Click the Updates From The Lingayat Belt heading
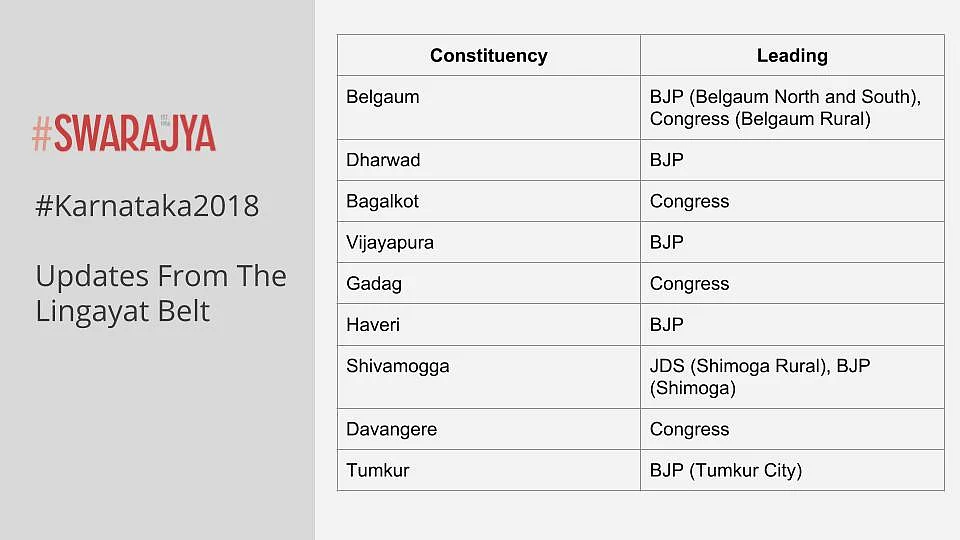The image size is (960, 540). pos(161,293)
